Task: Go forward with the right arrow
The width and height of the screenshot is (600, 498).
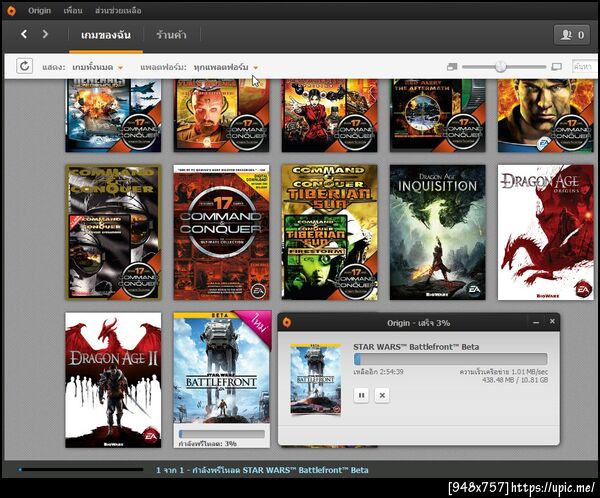Action: click(x=45, y=34)
